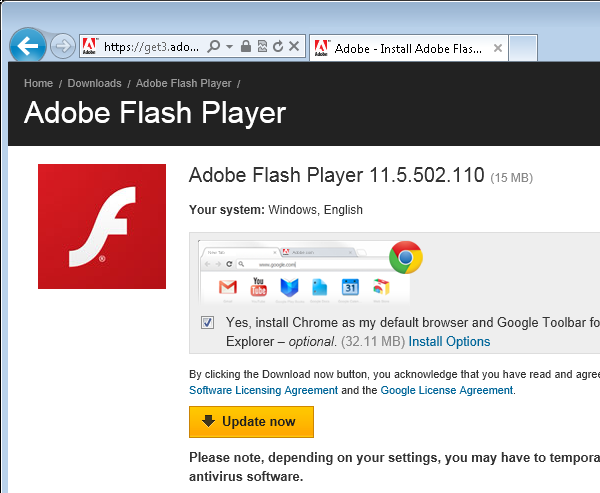
Task: Click the large 'Adobe Flash Player' page title
Action: (155, 113)
